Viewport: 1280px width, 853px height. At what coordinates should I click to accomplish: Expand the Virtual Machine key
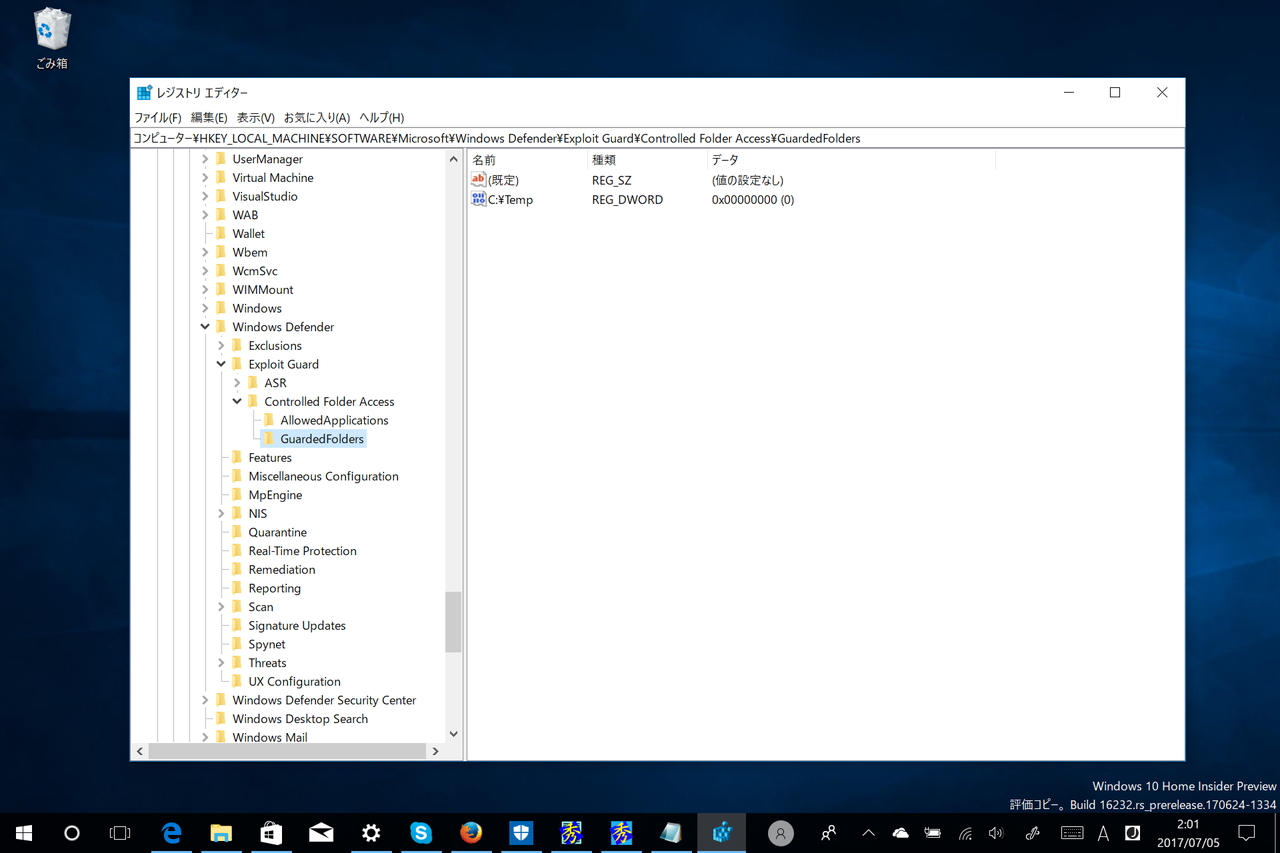(x=205, y=177)
